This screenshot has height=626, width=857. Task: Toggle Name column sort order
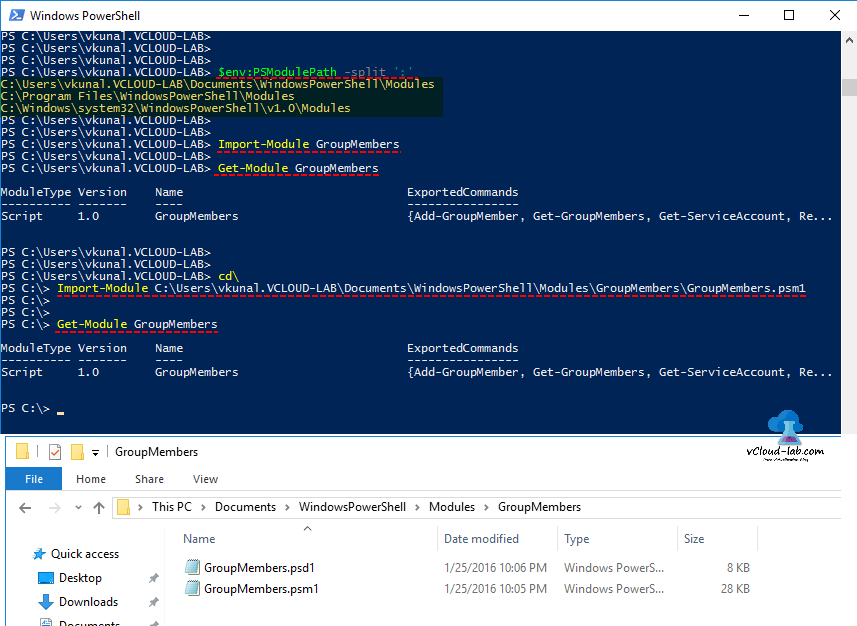(198, 538)
